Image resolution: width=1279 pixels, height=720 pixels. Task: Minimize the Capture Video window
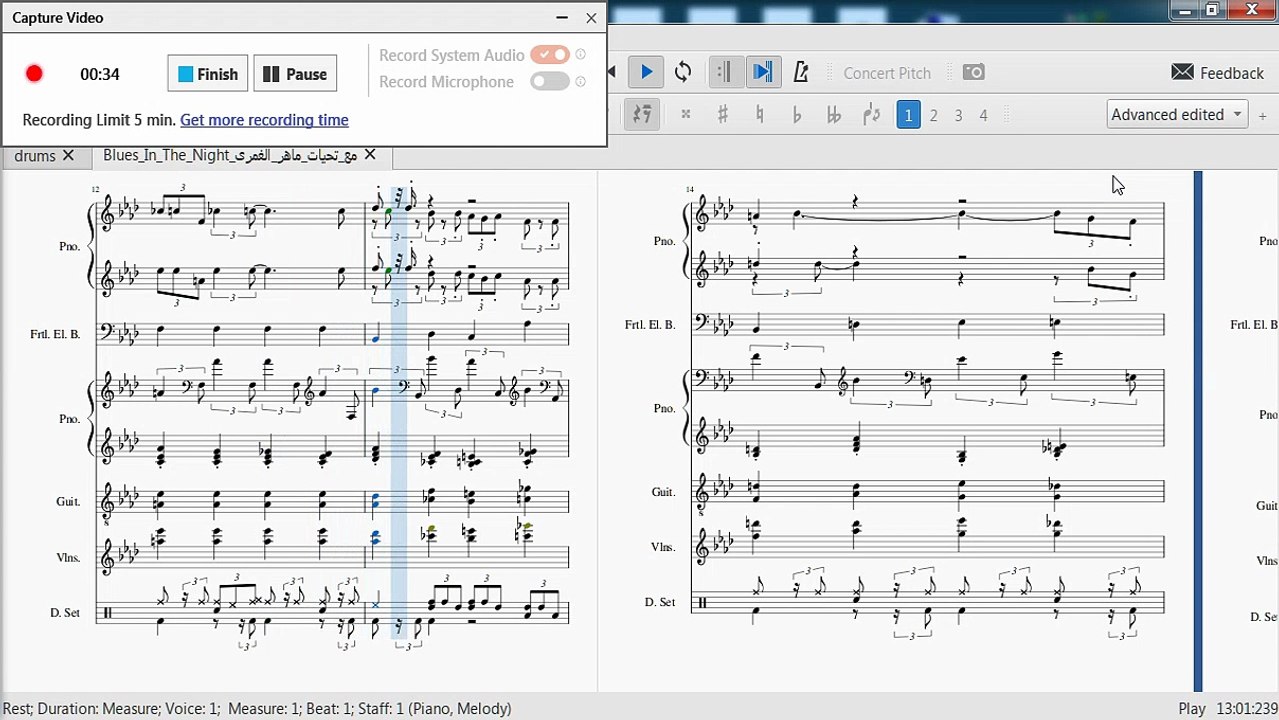[562, 18]
